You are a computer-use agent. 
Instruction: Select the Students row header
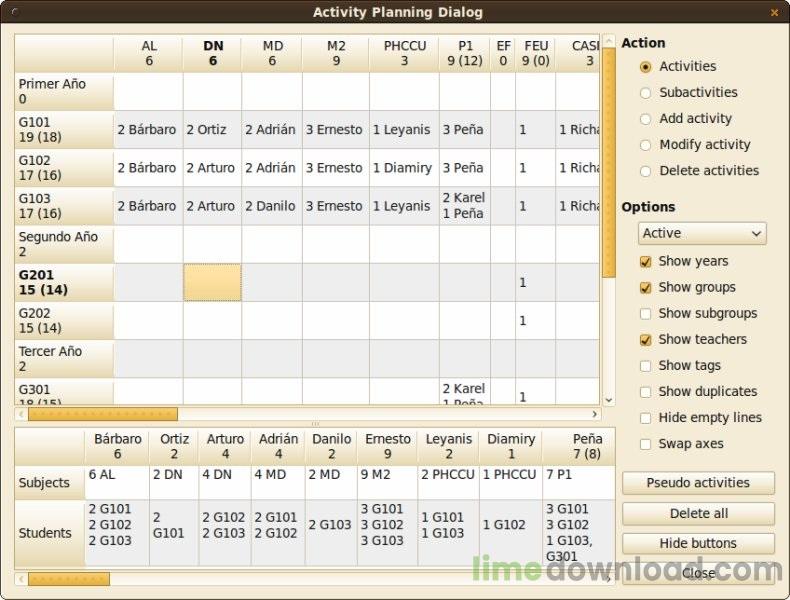click(49, 533)
